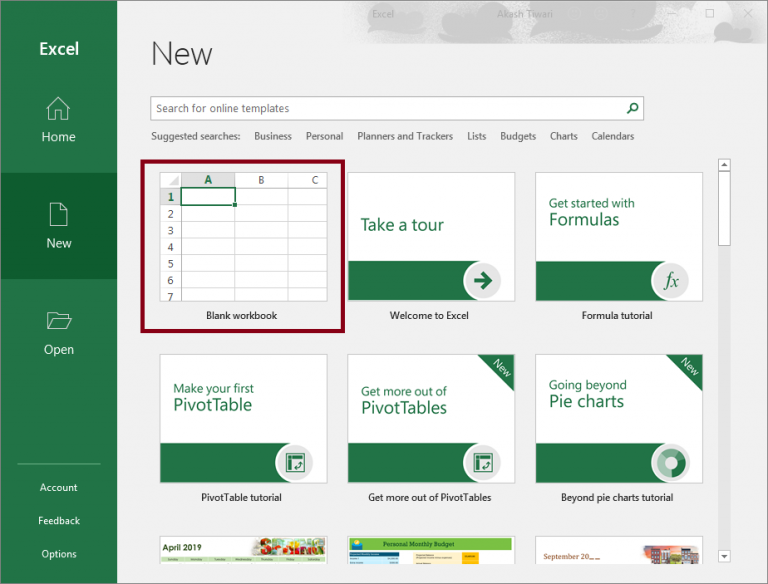The width and height of the screenshot is (768, 584).
Task: Select the Planners and Trackers suggested search
Action: [x=405, y=136]
